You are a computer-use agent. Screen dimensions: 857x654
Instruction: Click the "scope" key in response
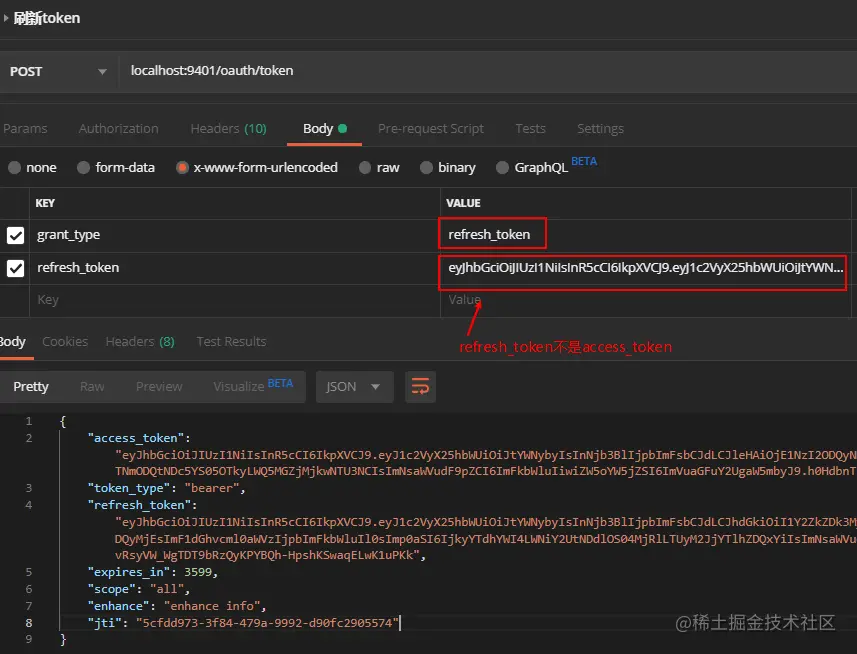click(111, 589)
